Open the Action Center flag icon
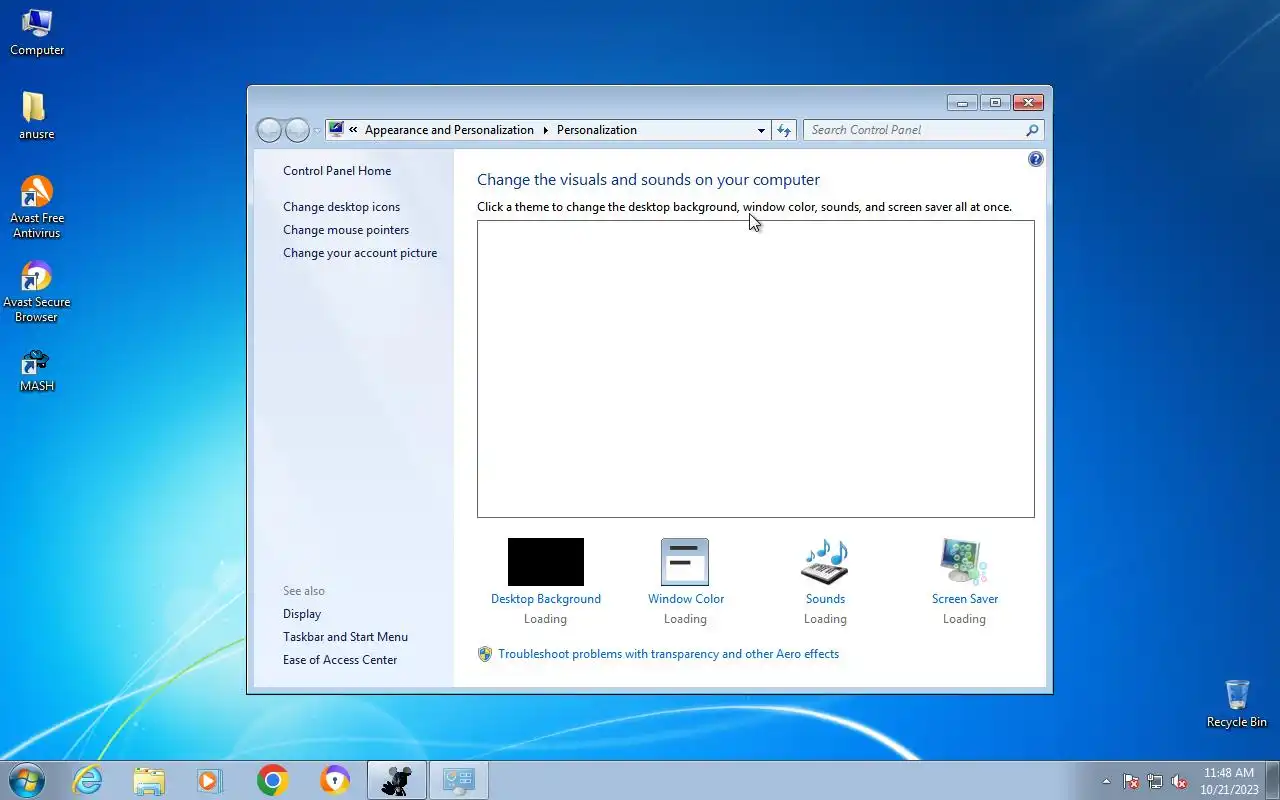This screenshot has height=800, width=1280. (1131, 782)
